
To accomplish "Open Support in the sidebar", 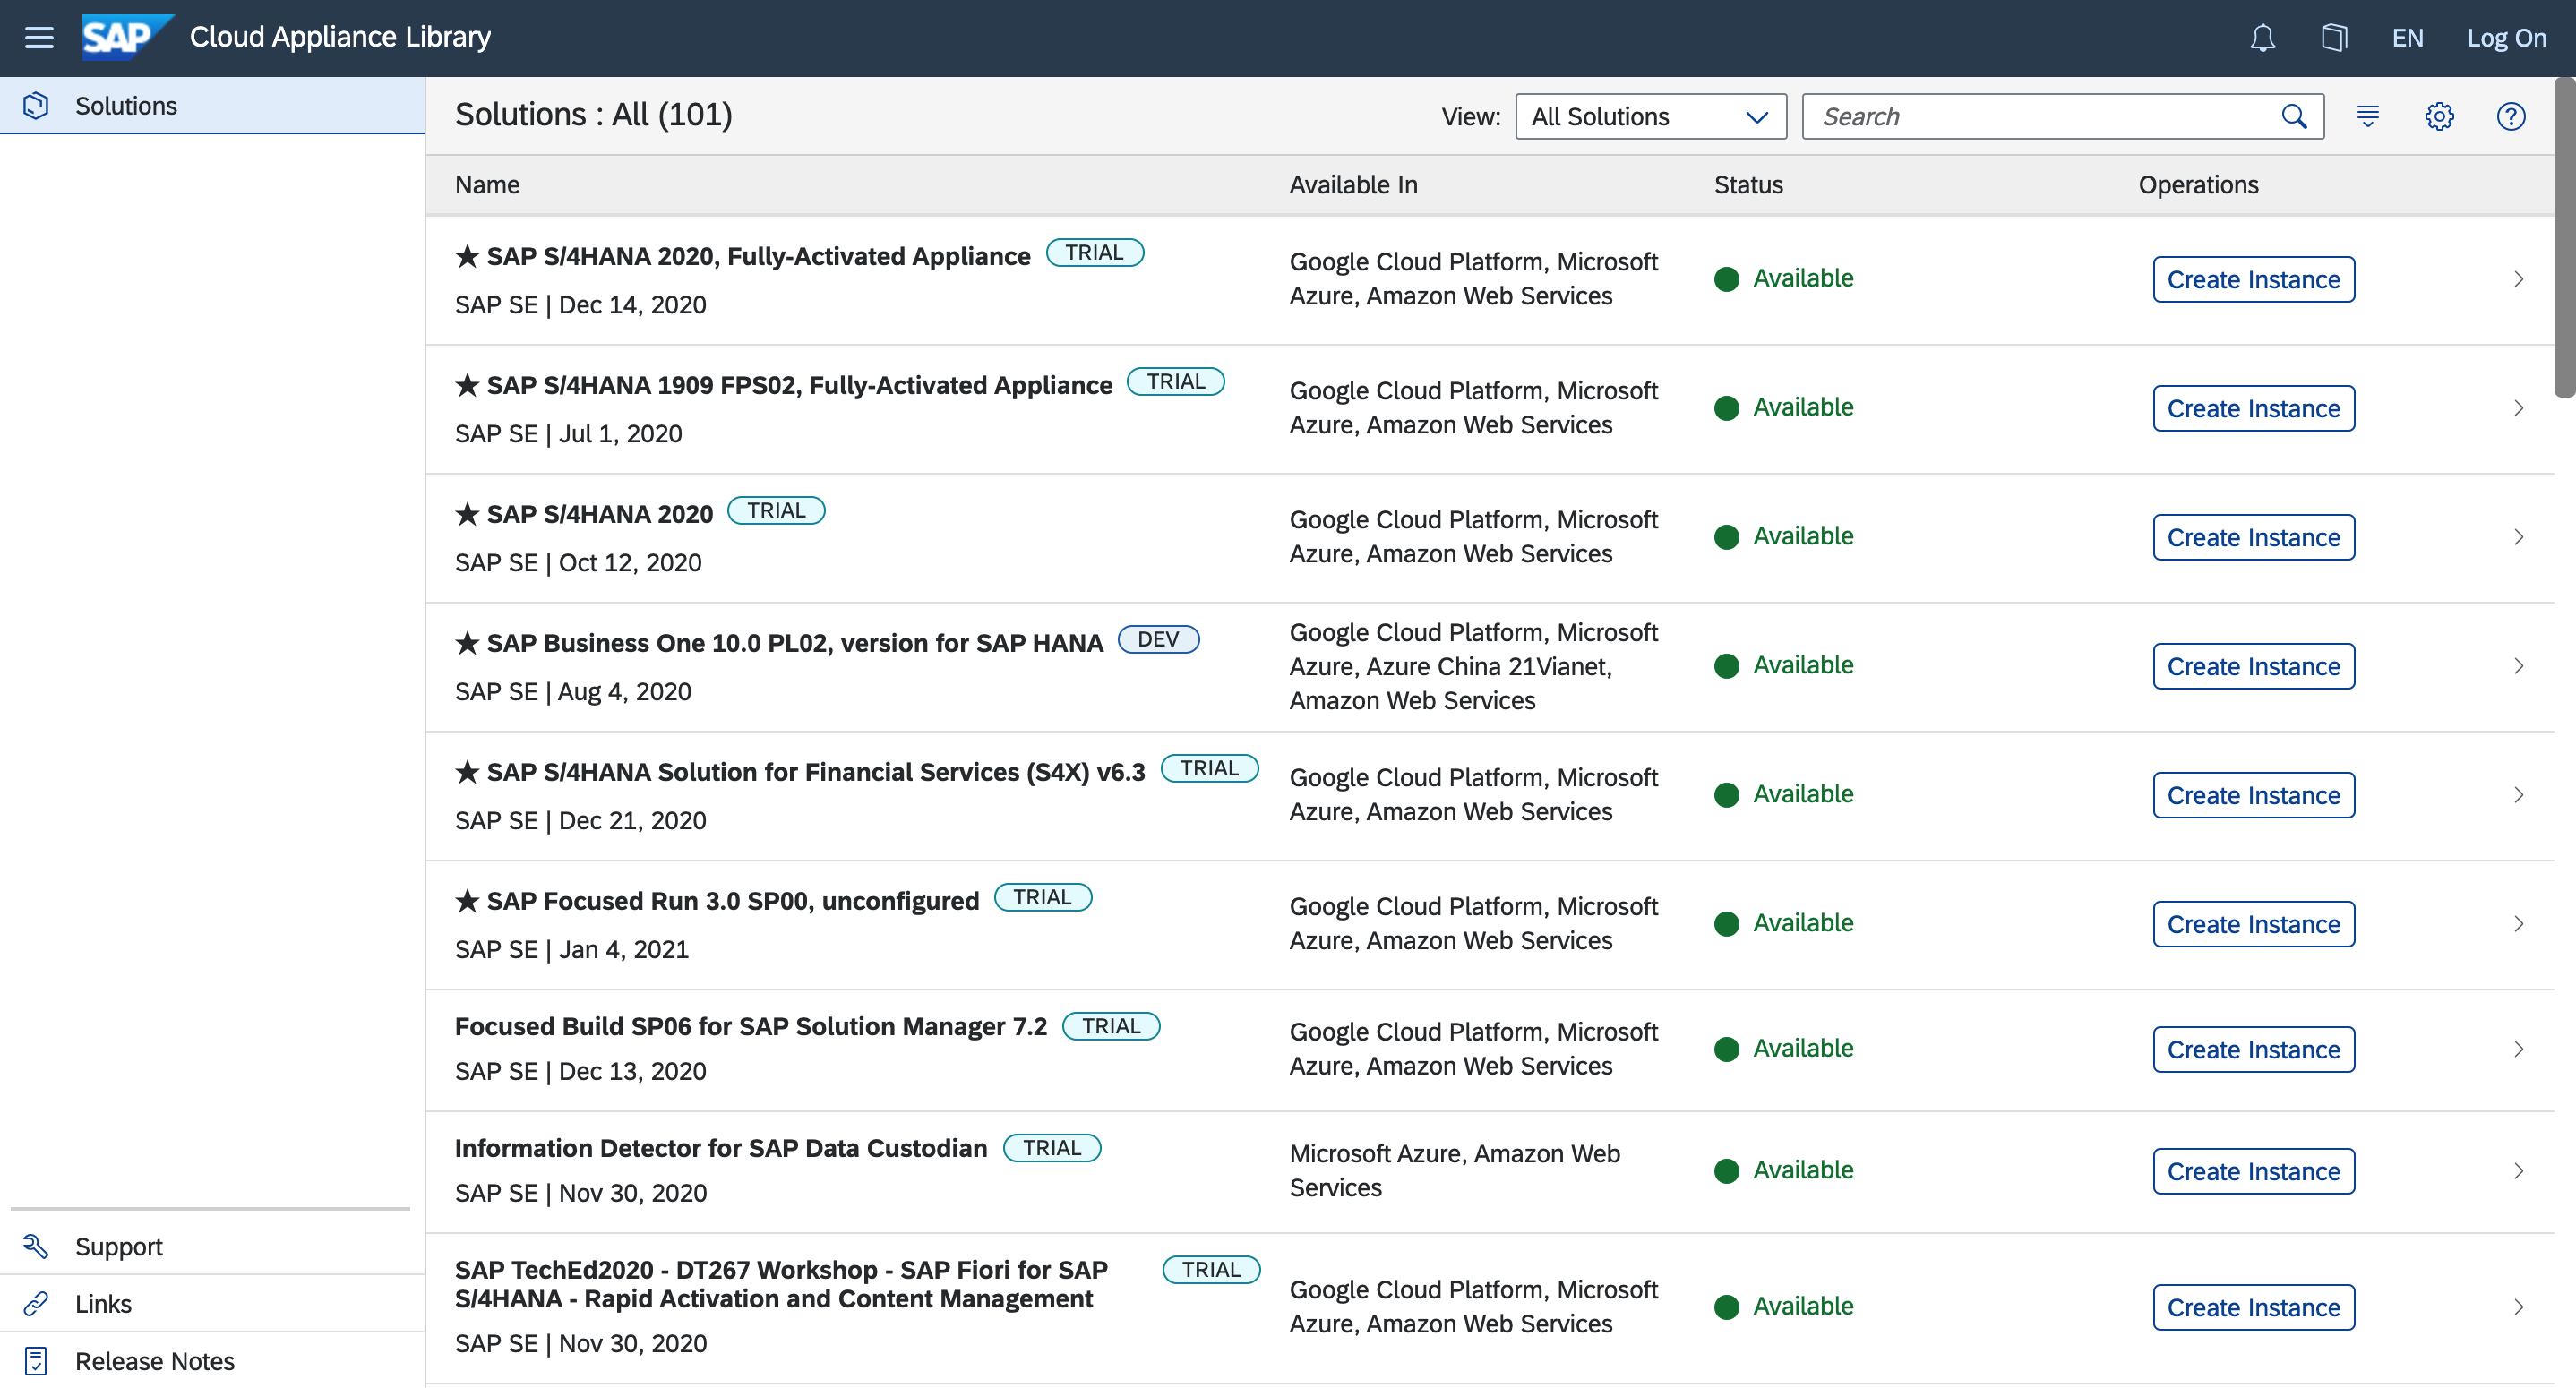I will point(212,1246).
